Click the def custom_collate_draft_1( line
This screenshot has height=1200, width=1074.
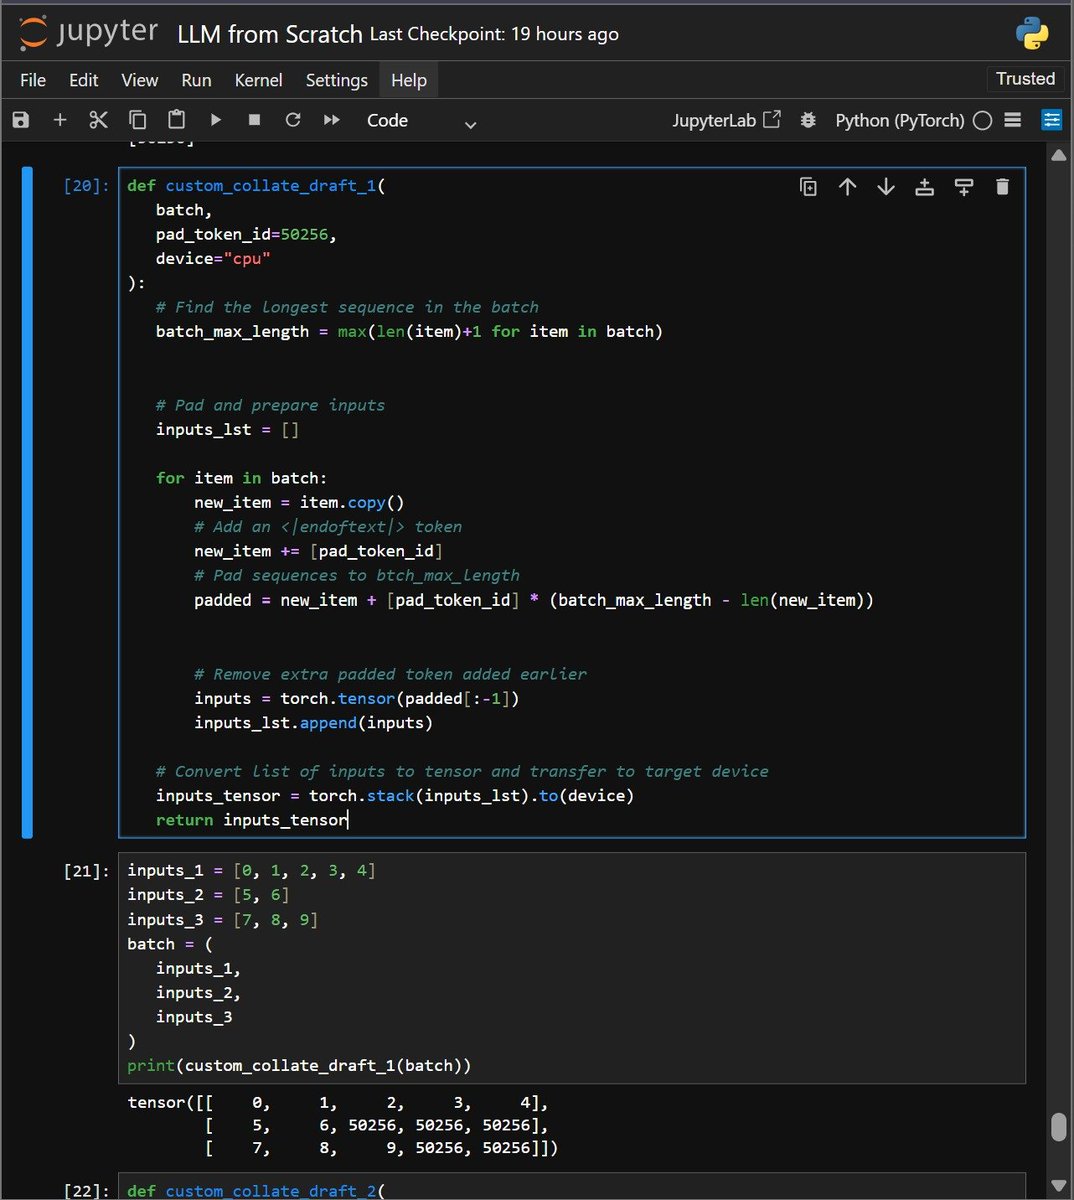click(256, 186)
